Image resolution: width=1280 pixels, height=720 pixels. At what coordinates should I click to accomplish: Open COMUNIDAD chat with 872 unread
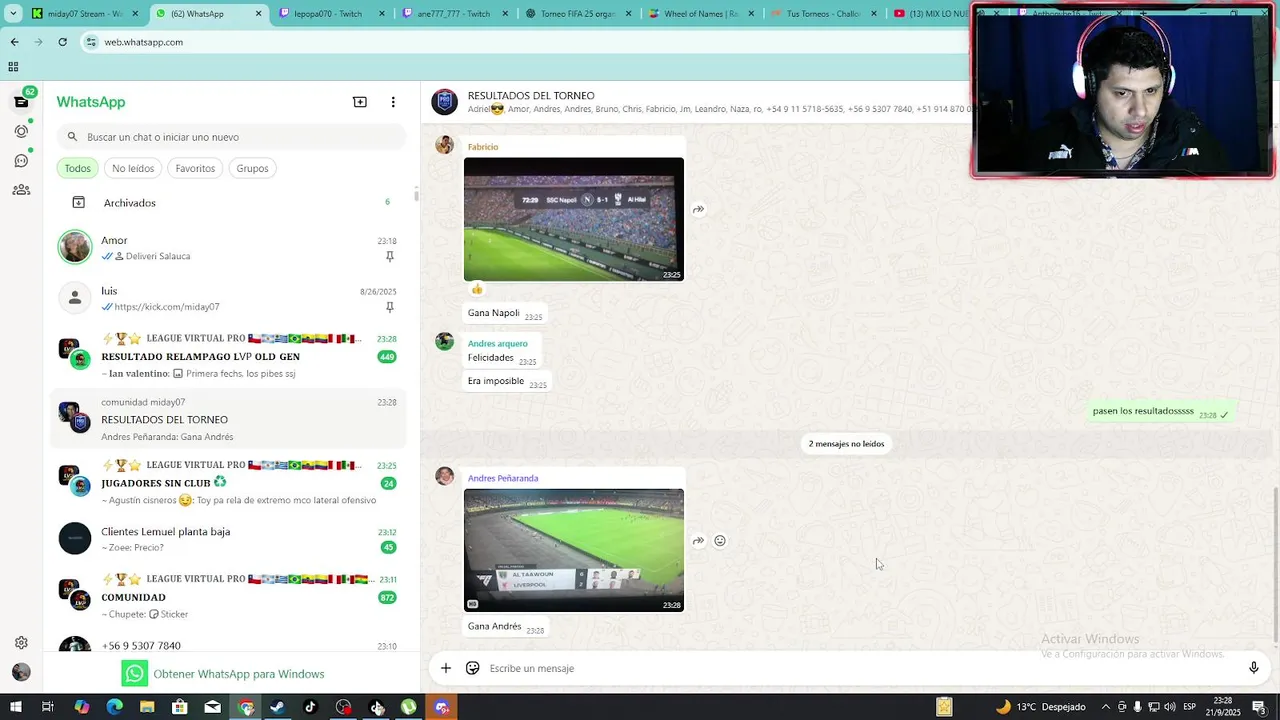pos(228,596)
